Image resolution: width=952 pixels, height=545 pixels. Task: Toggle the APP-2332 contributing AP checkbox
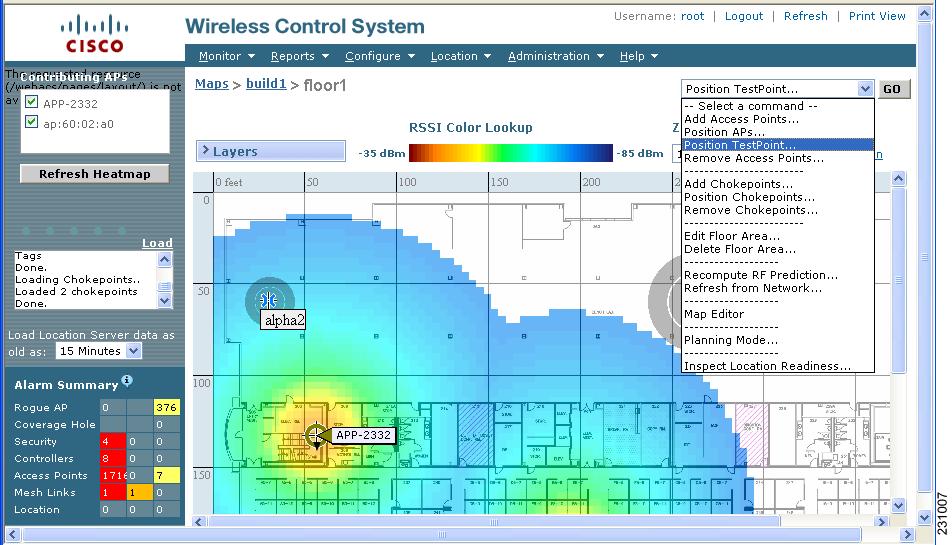(x=32, y=103)
